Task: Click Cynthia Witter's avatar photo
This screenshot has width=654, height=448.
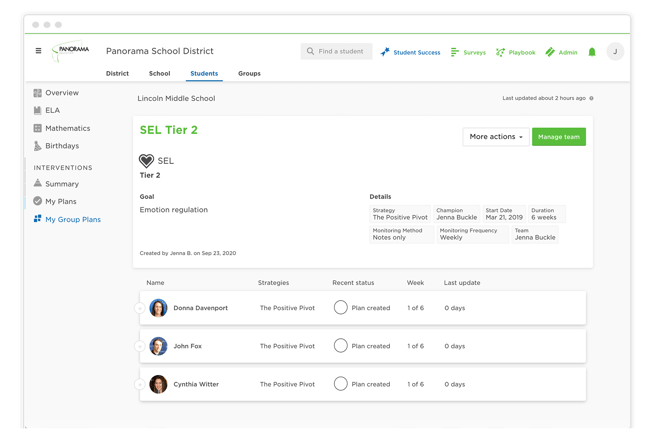Action: click(158, 384)
